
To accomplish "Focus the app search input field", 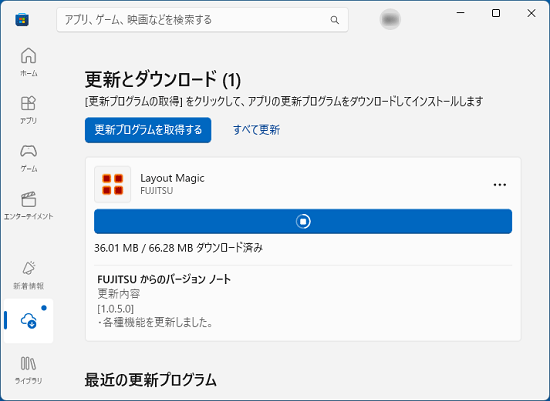I will 202,20.
